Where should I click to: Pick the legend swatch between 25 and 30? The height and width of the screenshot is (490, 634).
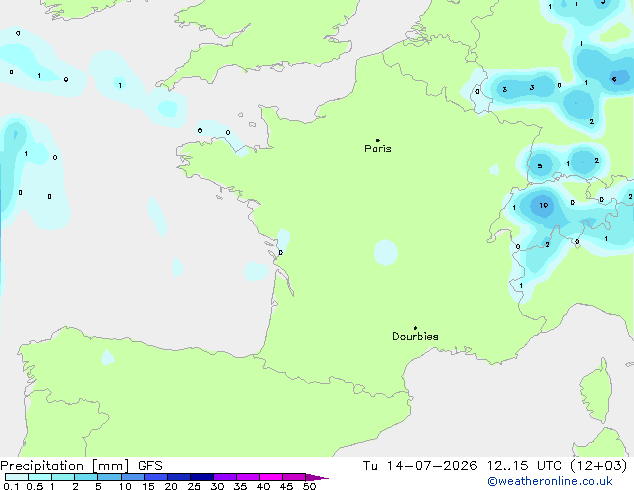pyautogui.click(x=201, y=477)
